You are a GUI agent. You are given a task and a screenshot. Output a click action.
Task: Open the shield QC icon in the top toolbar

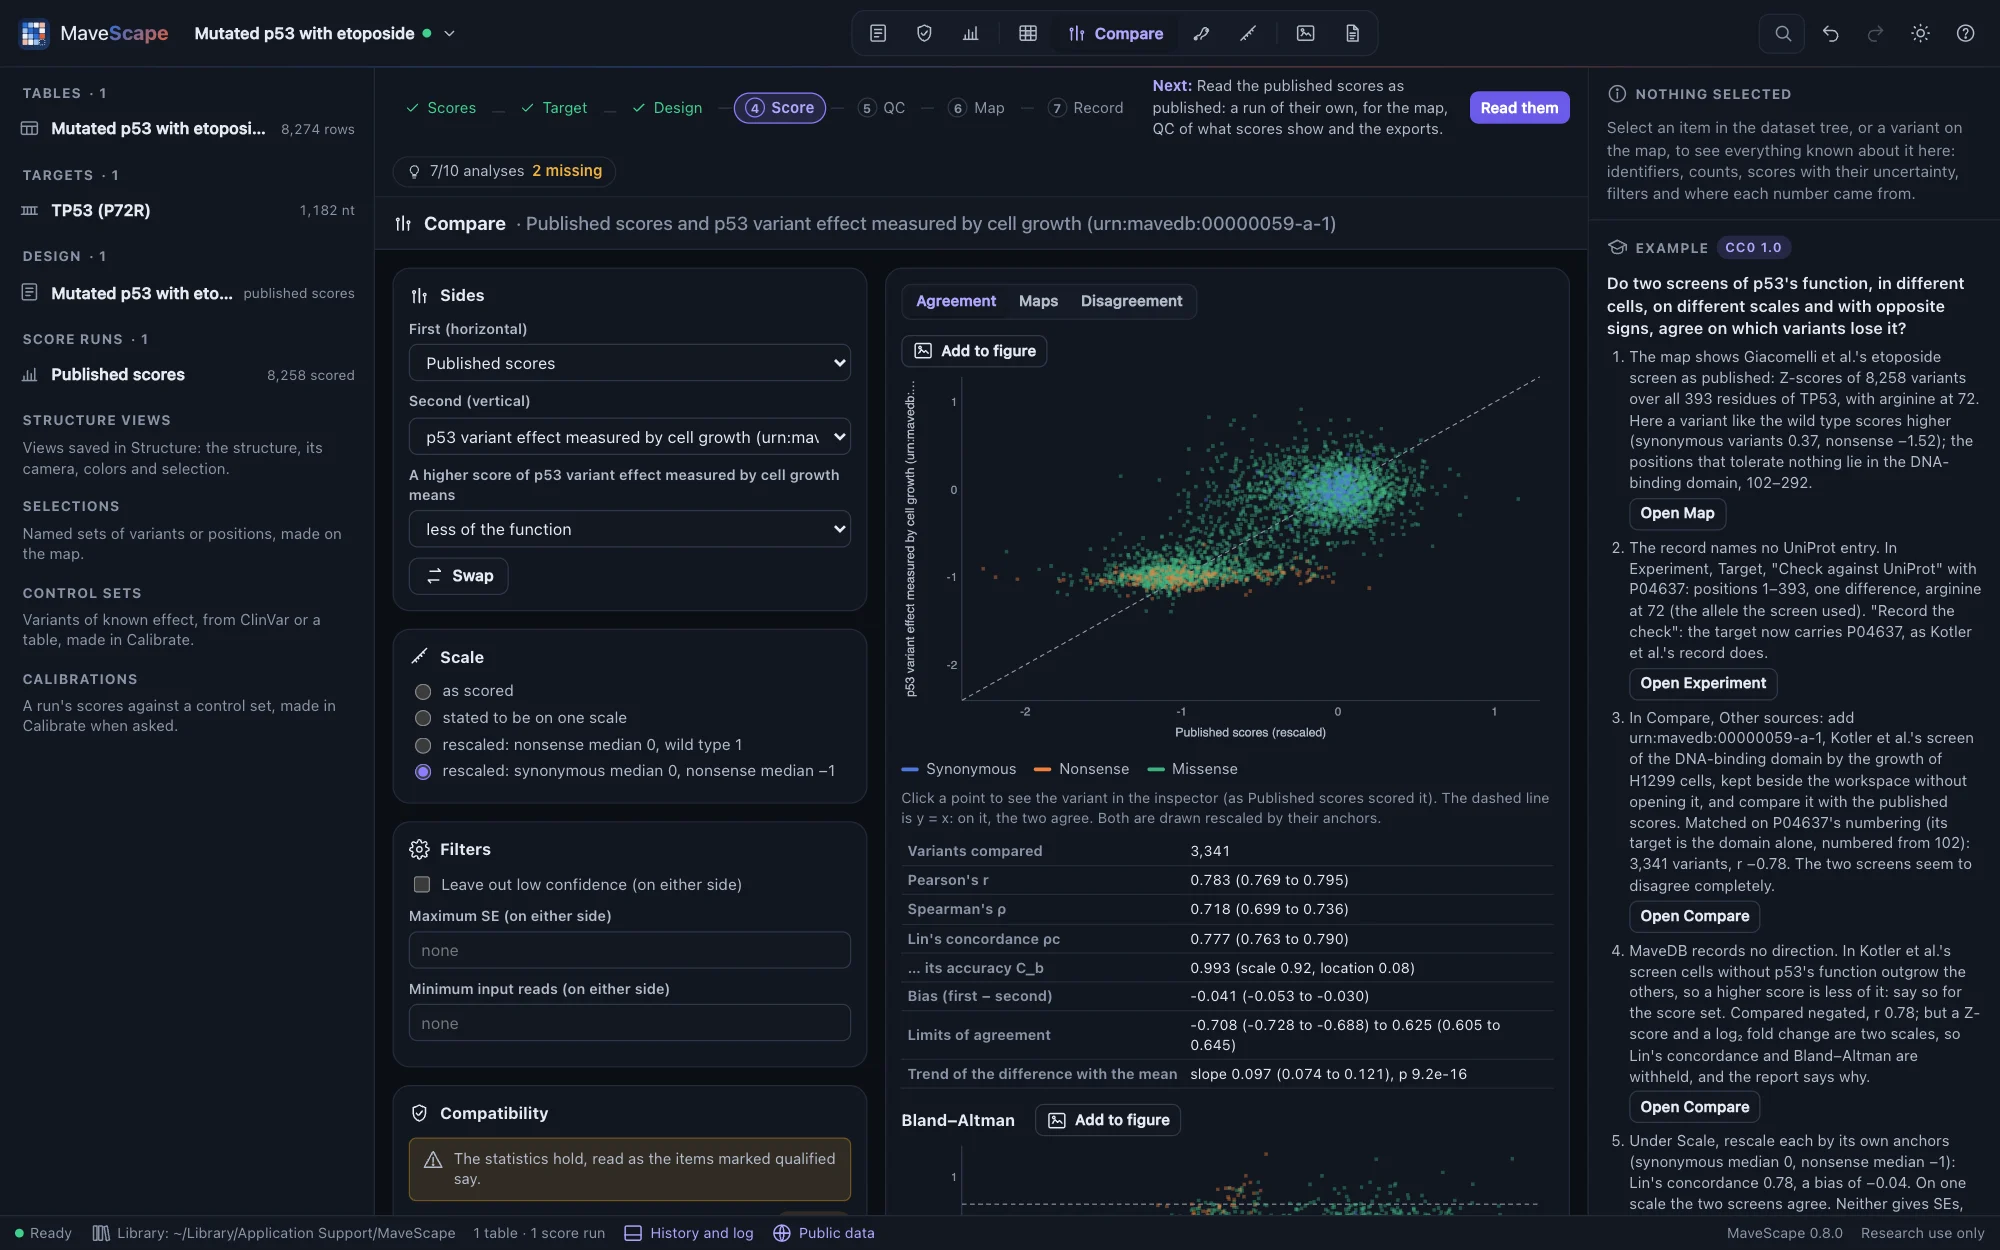(x=924, y=33)
